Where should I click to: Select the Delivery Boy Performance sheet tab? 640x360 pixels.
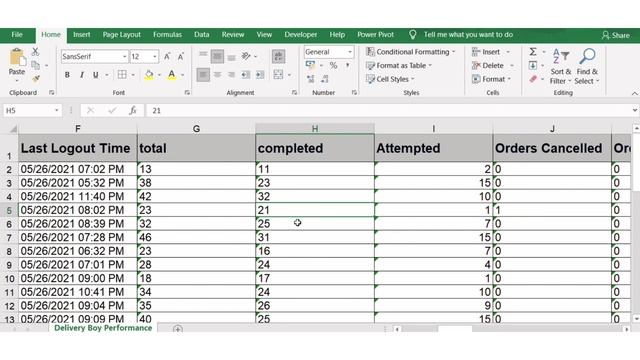103,328
